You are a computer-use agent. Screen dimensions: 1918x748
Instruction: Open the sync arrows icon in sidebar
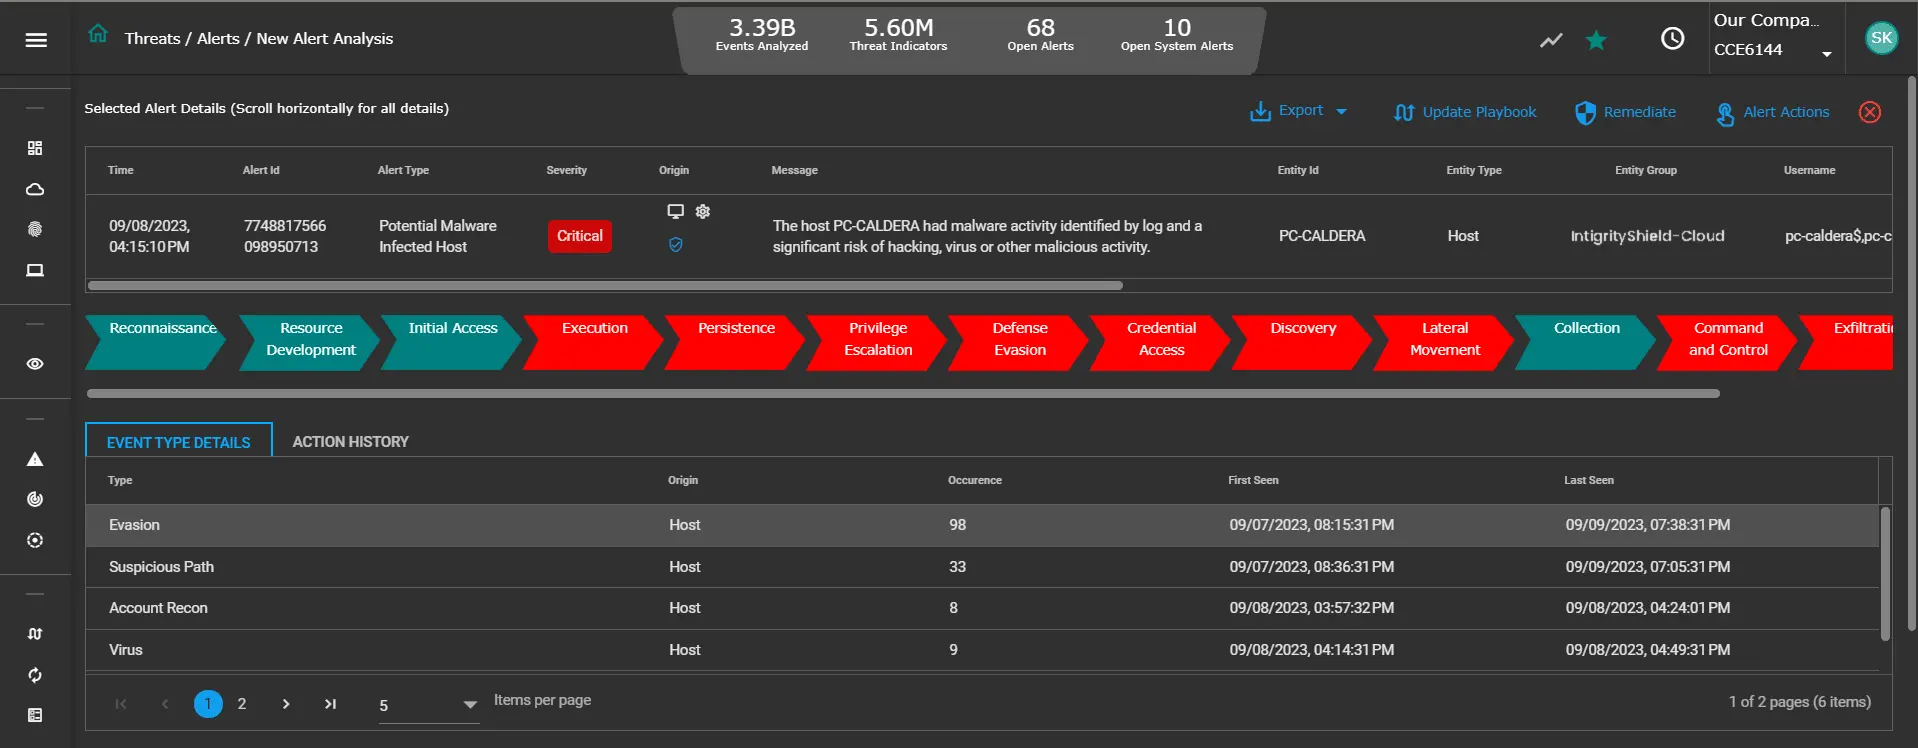pos(35,675)
